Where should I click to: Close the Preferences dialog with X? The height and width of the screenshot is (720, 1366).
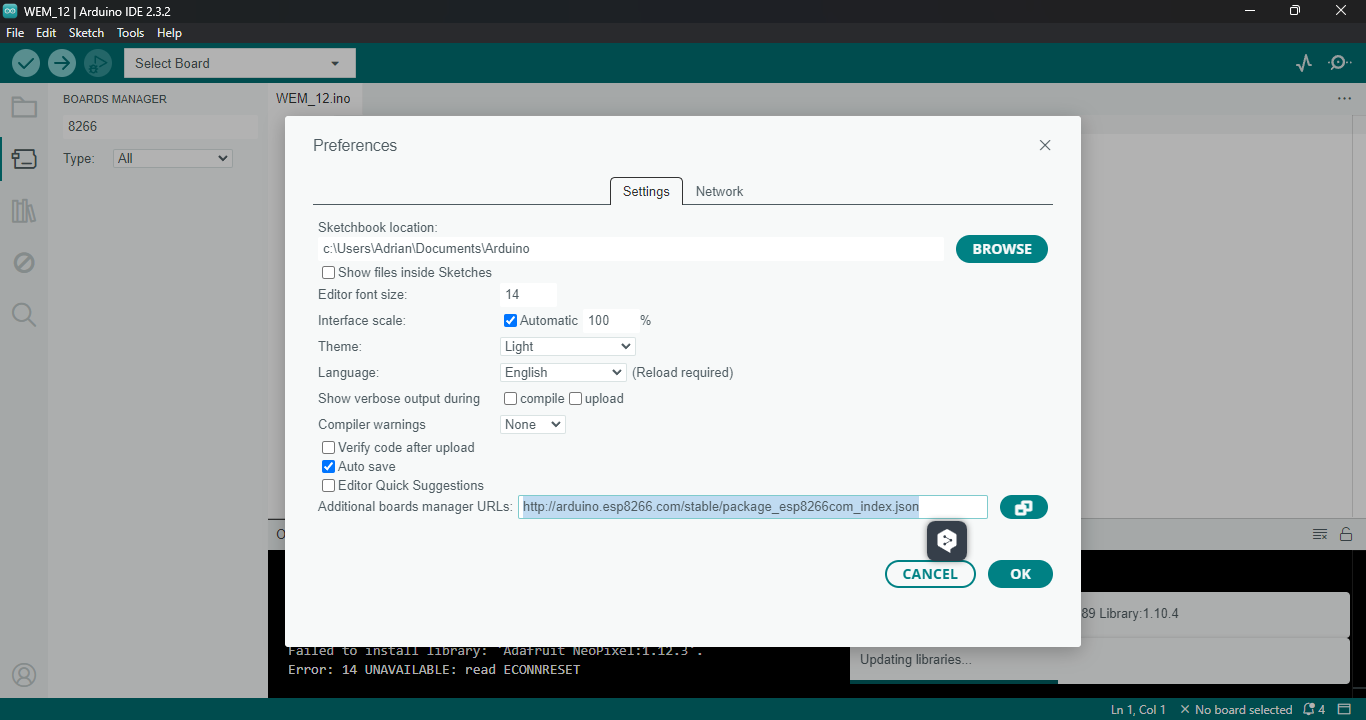point(1045,145)
